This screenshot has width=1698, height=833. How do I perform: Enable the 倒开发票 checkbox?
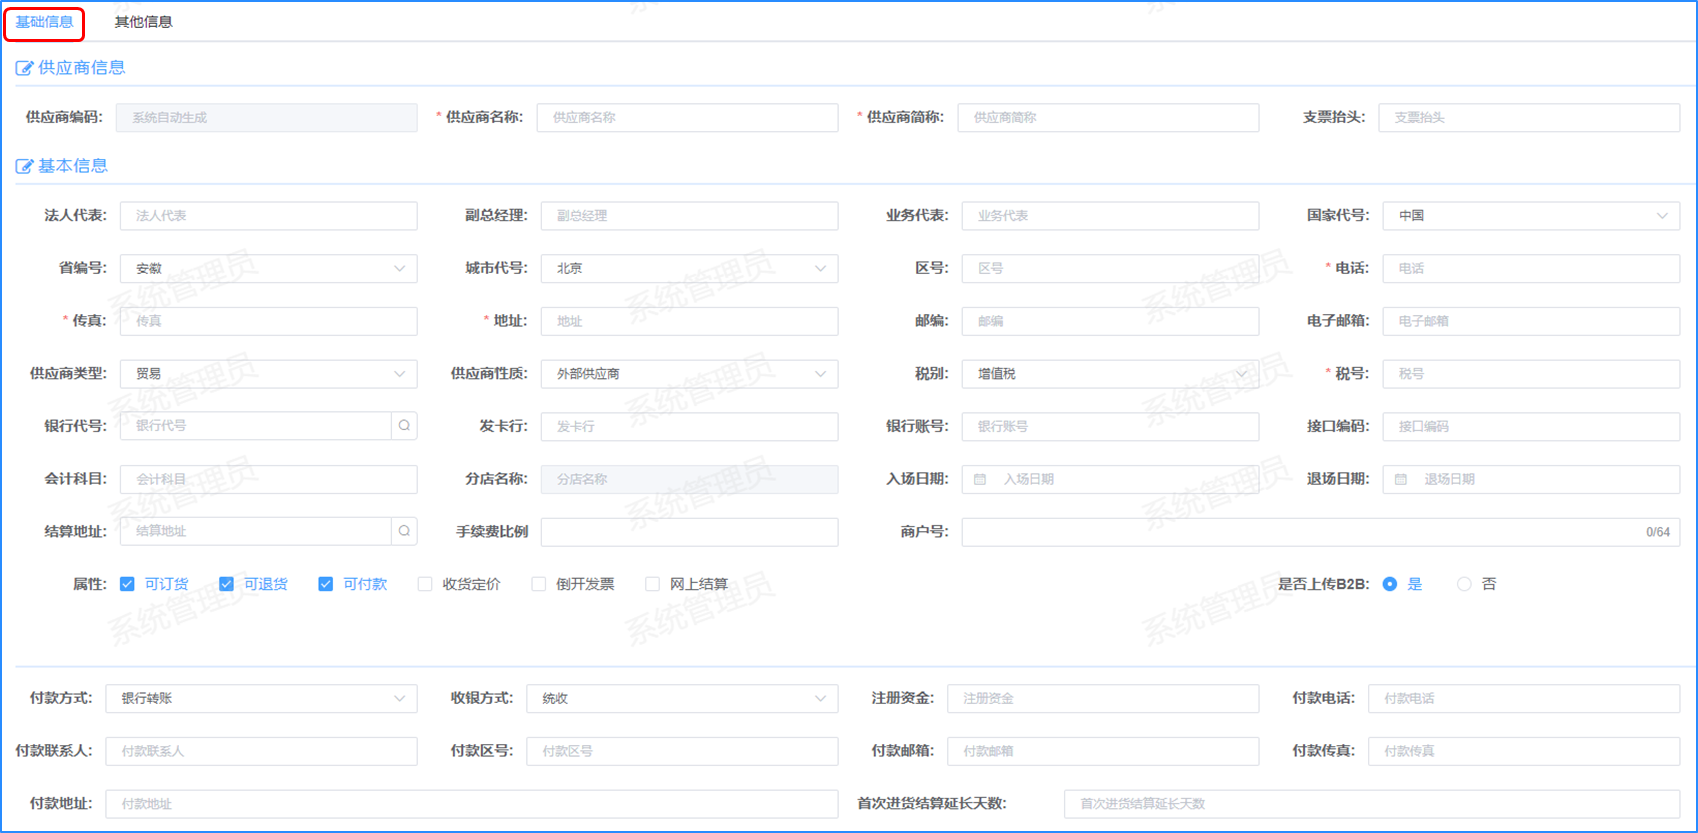point(538,584)
